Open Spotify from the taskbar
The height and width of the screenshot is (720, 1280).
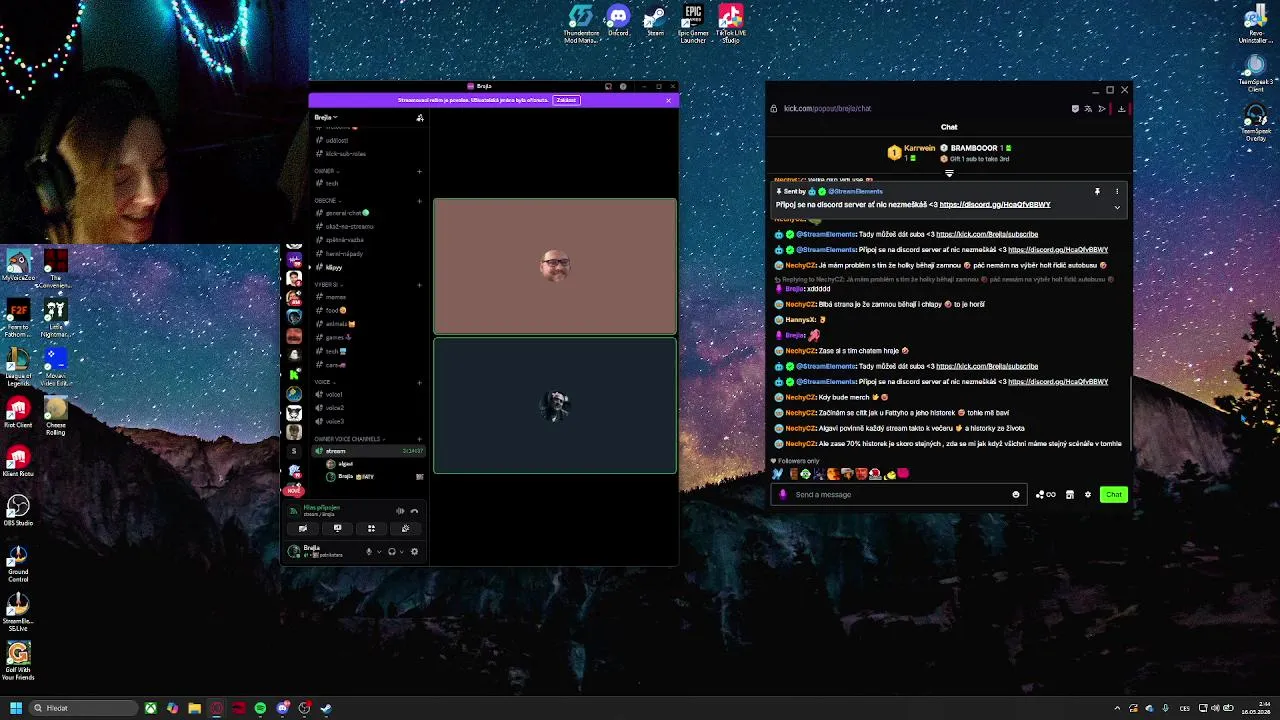pos(260,708)
